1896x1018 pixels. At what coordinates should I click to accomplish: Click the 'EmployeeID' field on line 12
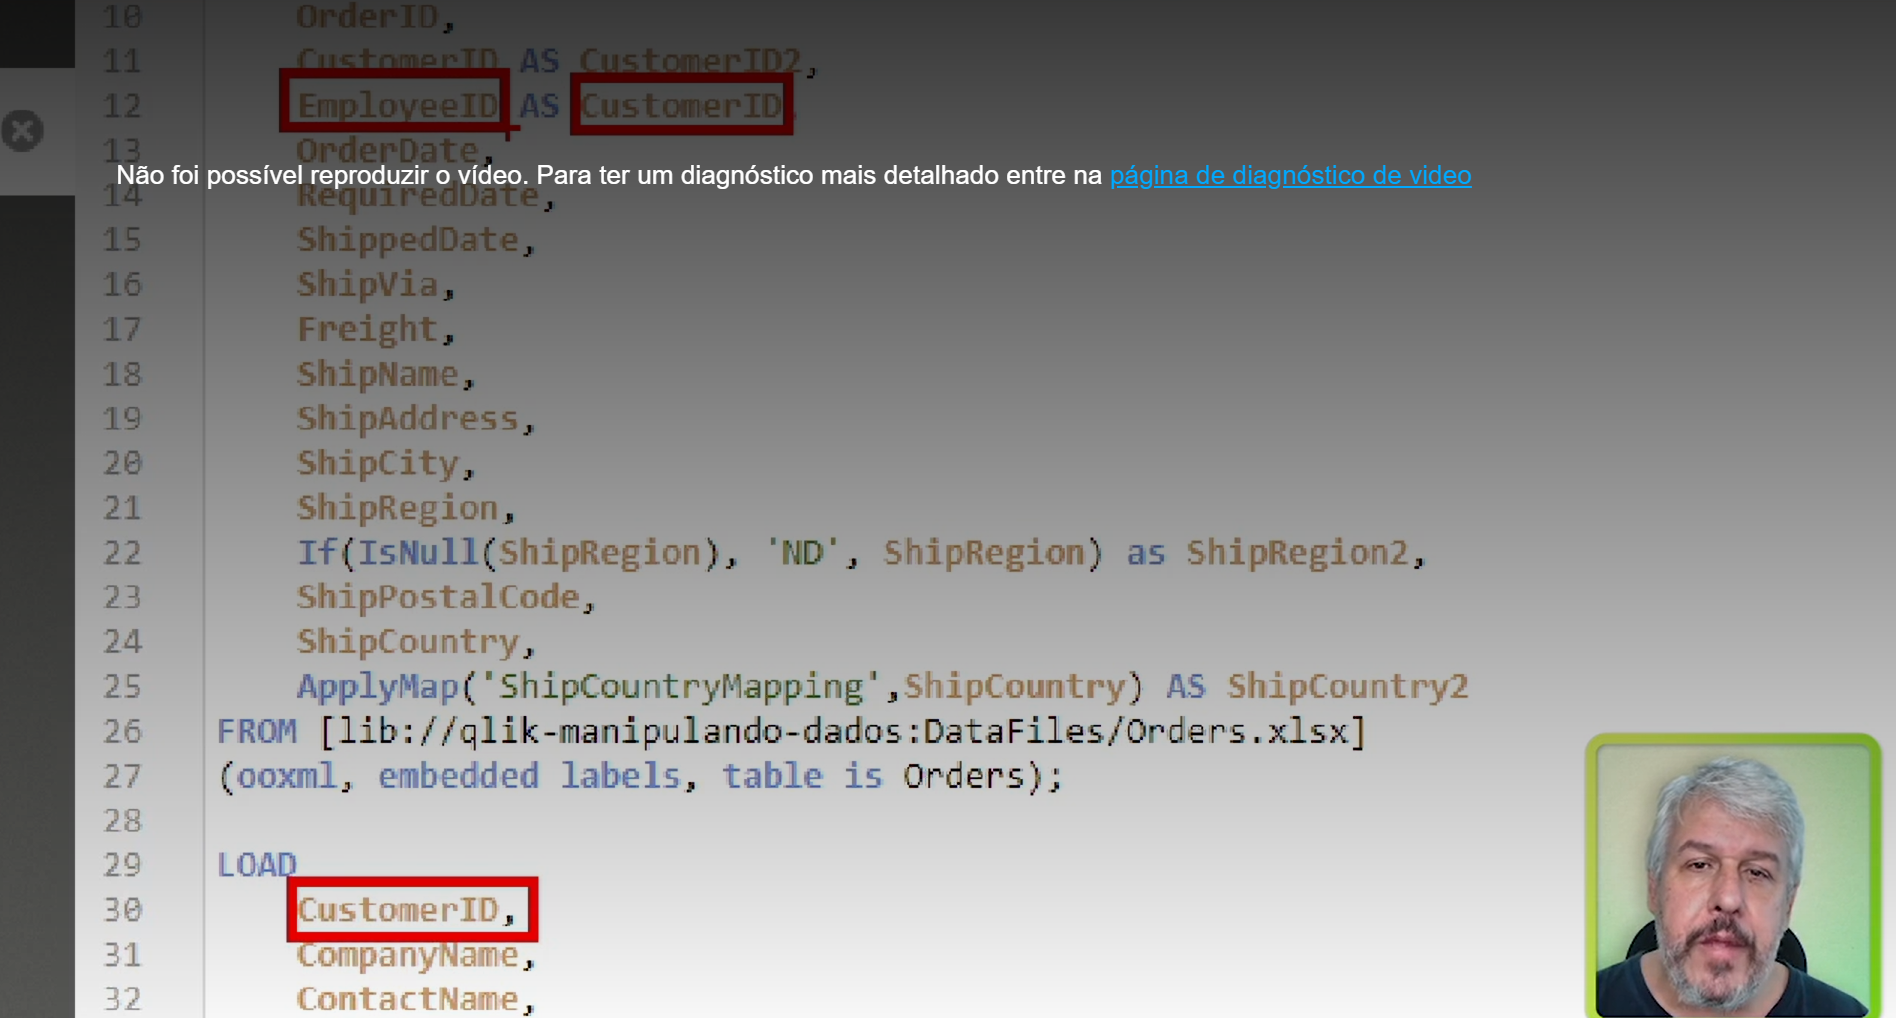(397, 105)
